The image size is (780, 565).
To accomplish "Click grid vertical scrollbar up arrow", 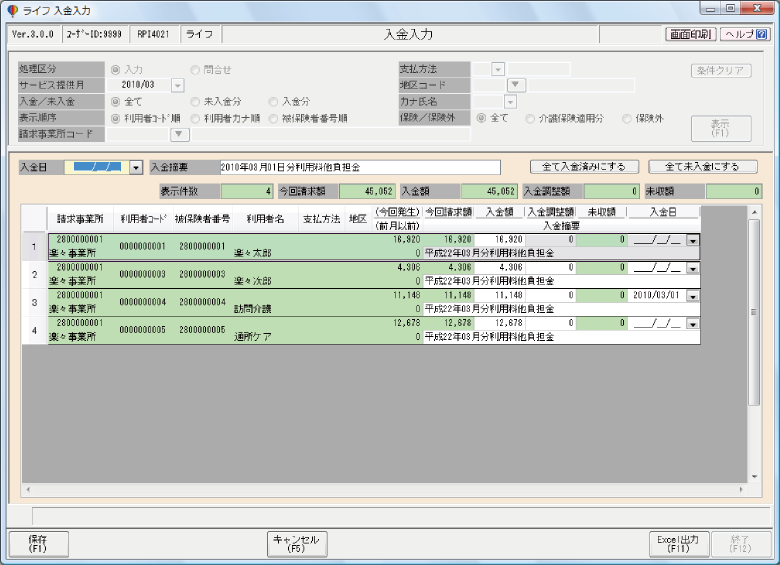I will click(754, 212).
